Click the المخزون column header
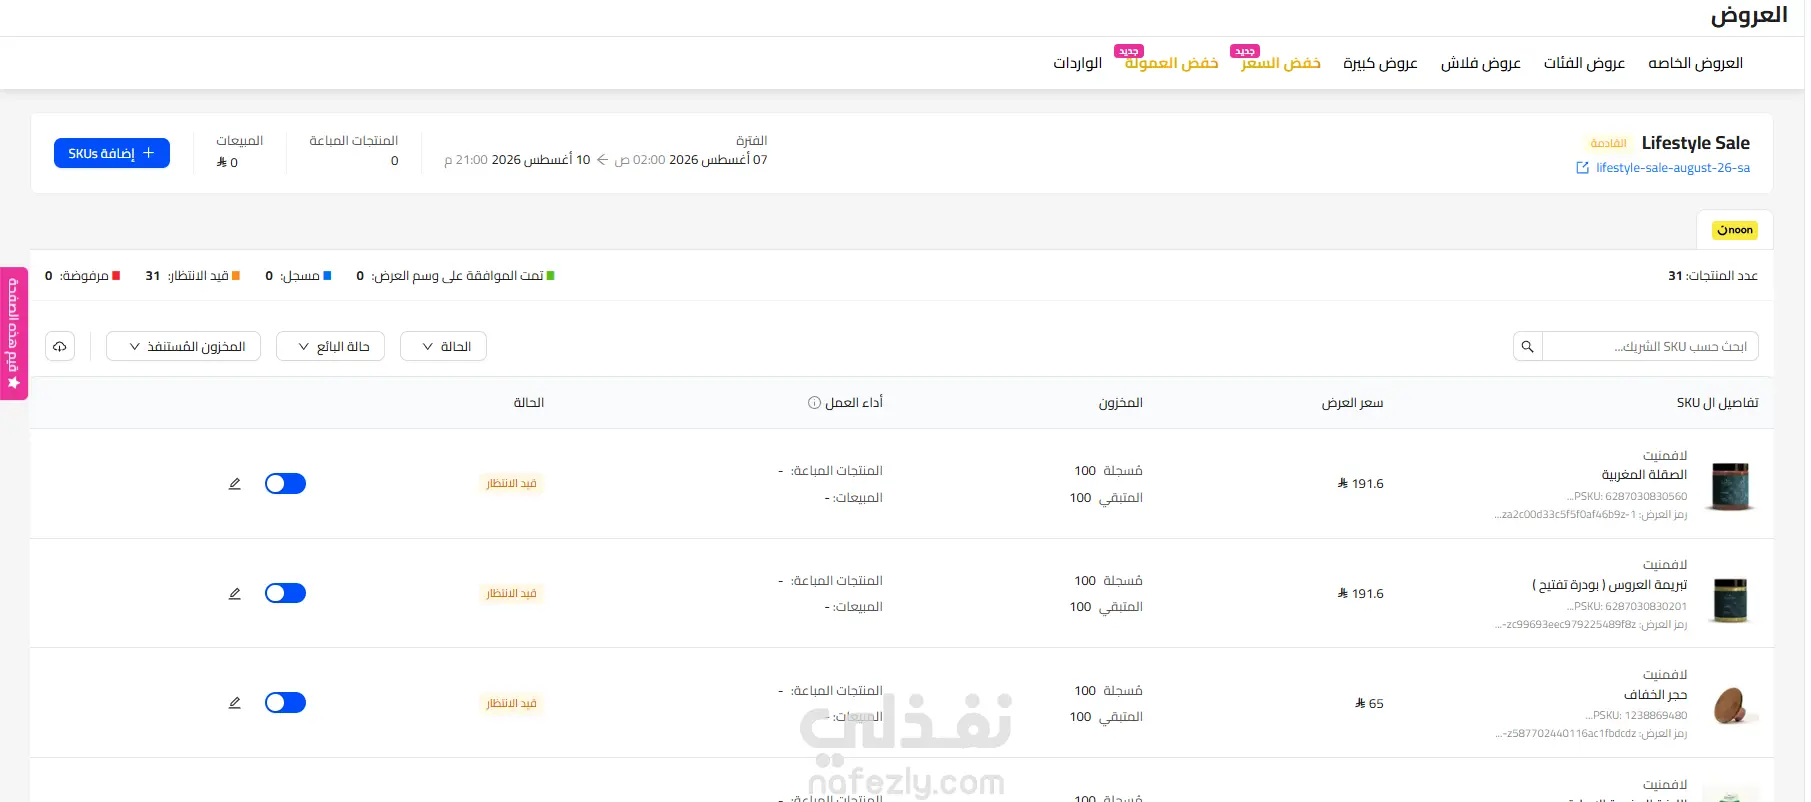 point(1120,403)
